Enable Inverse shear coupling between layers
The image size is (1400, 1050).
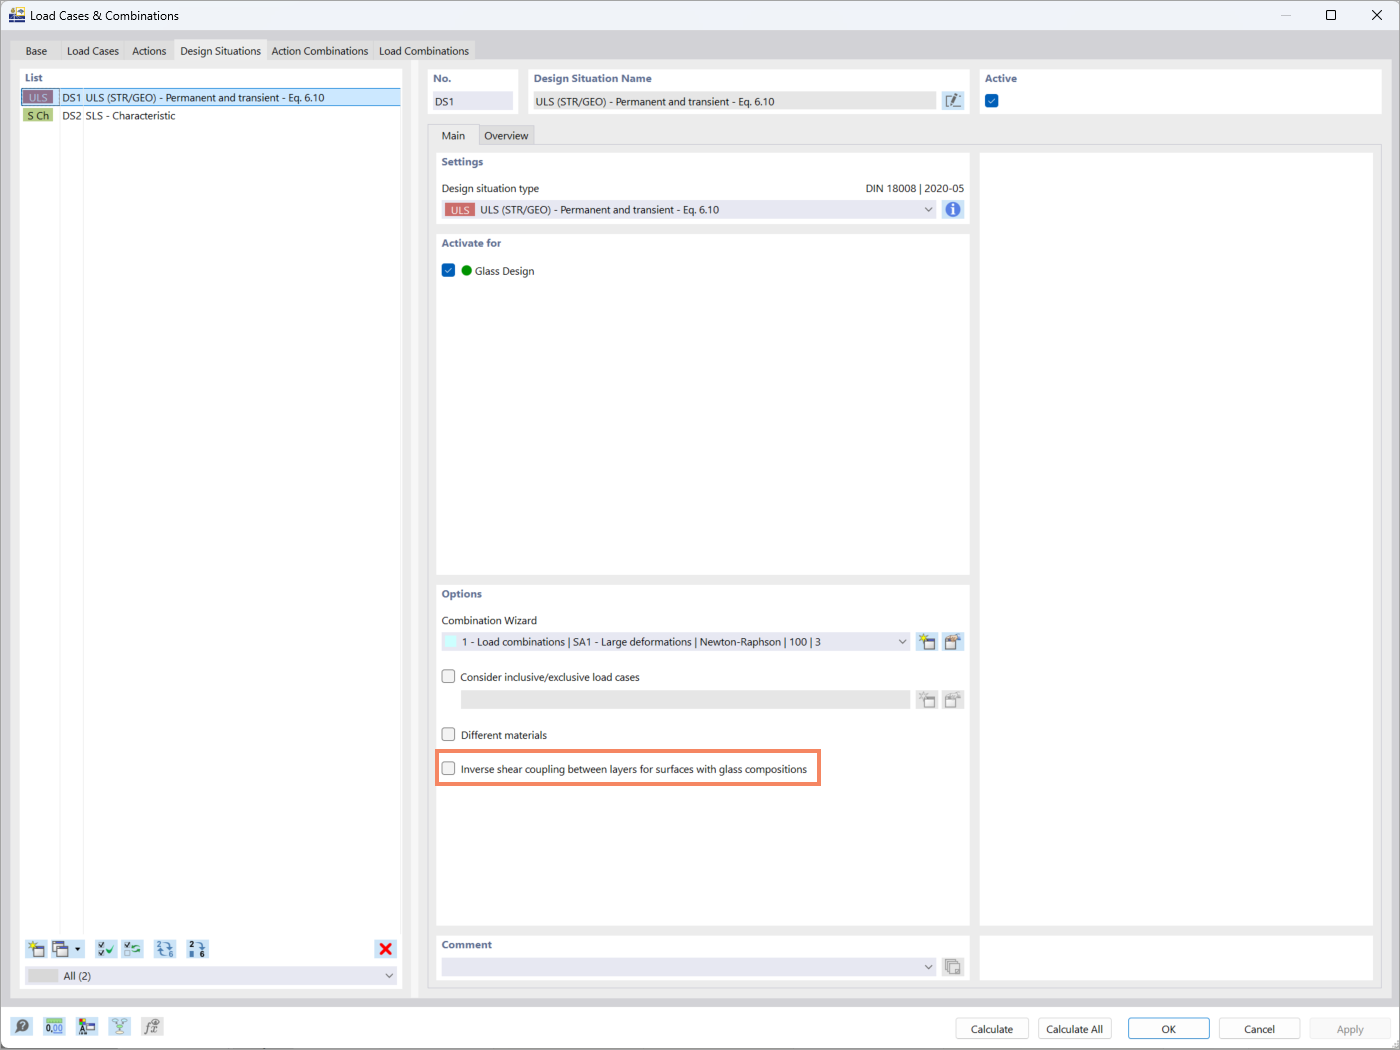(x=448, y=768)
